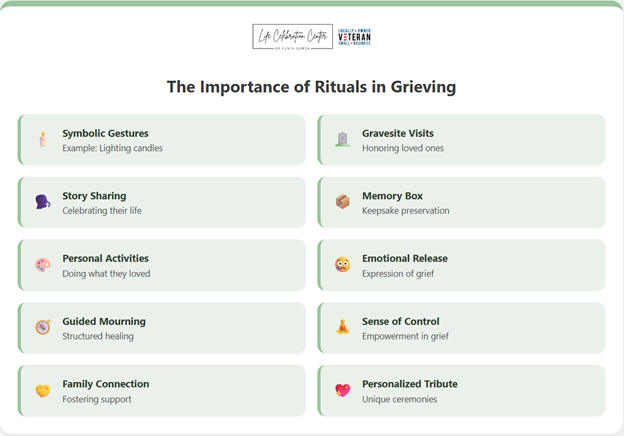Select the heading "The Importance of Rituals in Grieving"

(311, 87)
